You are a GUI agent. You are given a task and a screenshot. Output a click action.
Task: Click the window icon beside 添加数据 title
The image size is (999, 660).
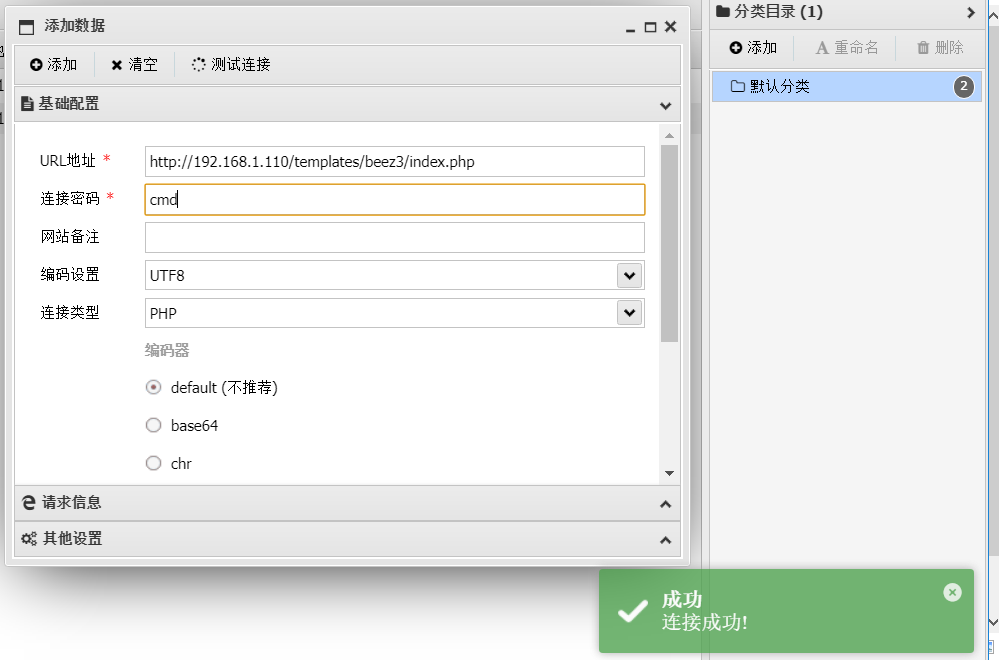tap(26, 27)
